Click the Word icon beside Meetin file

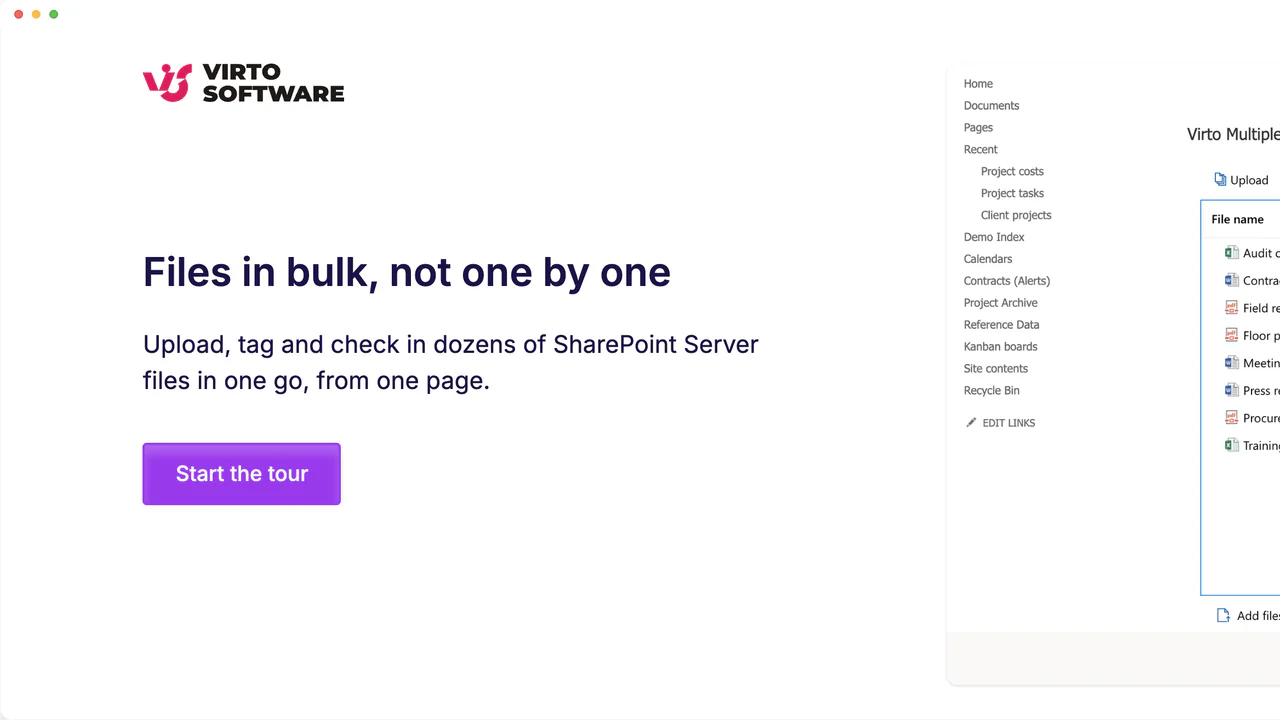(1232, 363)
